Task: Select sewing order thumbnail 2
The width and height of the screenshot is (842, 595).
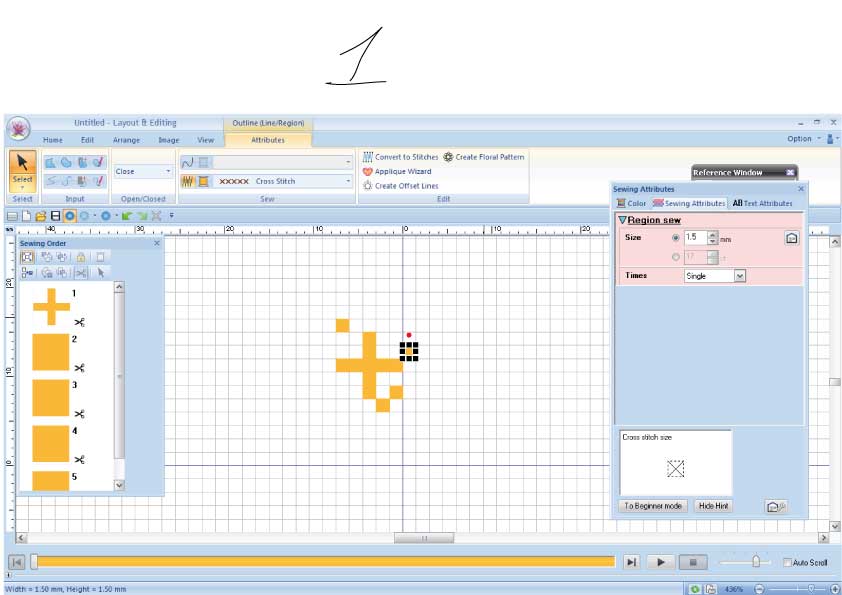Action: (51, 352)
